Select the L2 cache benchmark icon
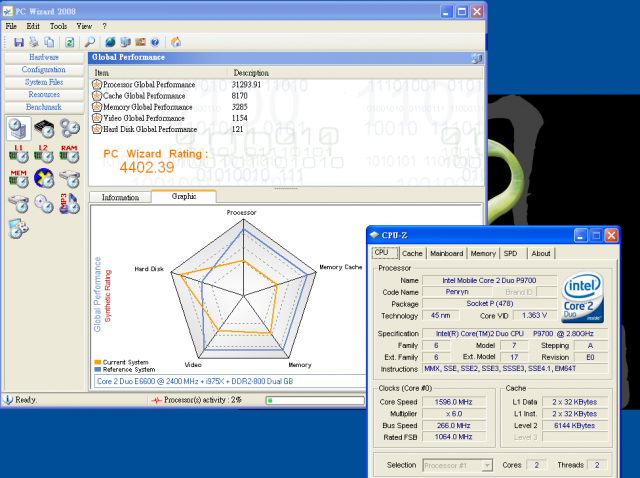The width and height of the screenshot is (640, 478). (44, 153)
